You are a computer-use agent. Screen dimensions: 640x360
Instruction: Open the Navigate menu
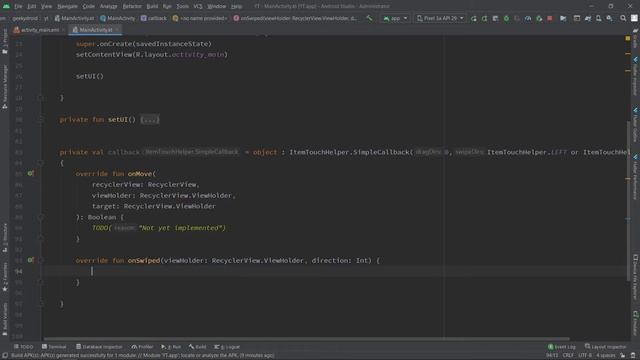point(67,6)
